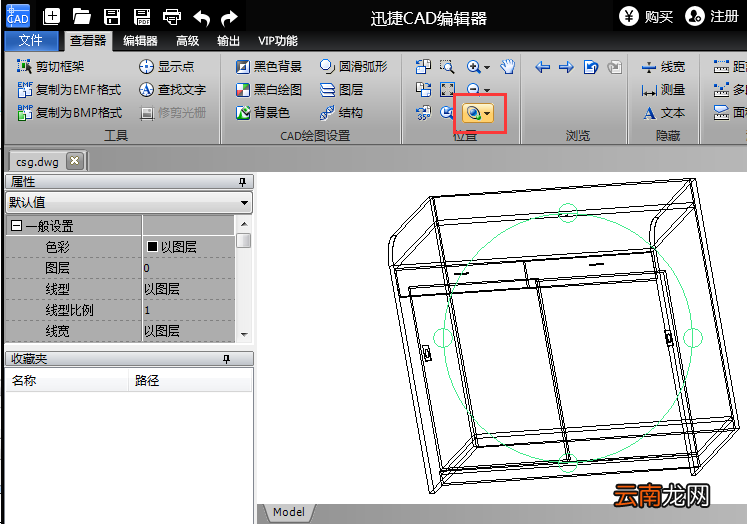The height and width of the screenshot is (524, 747).
Task: Toggle 显示点 show points
Action: coord(167,66)
